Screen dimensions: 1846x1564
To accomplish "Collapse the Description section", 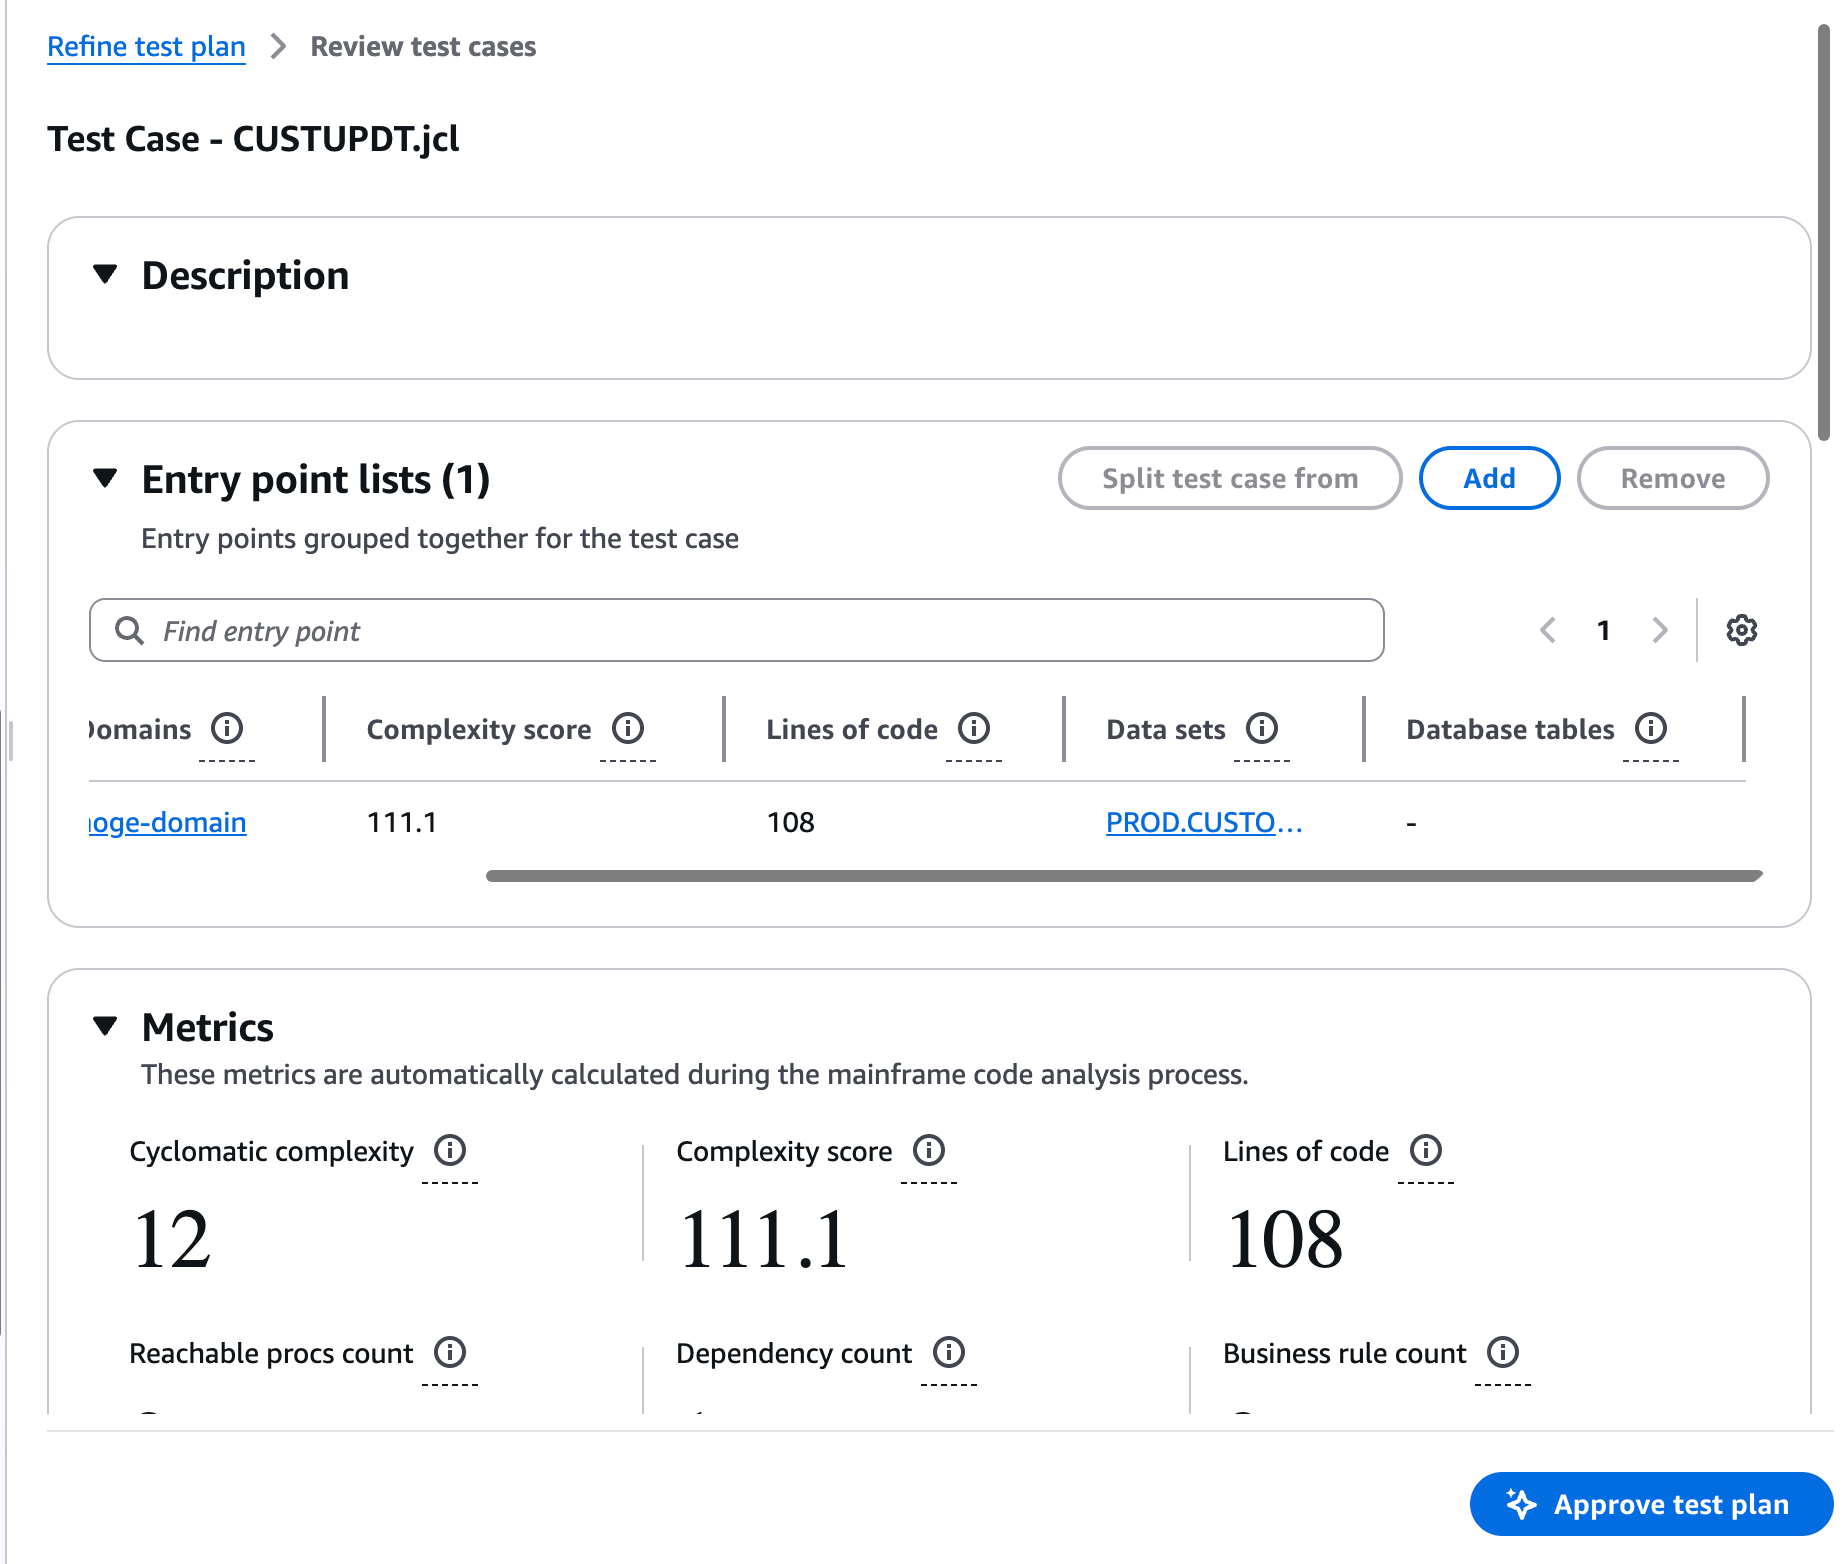I will (105, 275).
